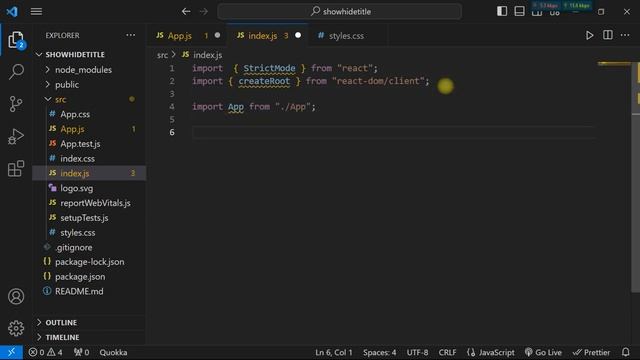This screenshot has height=360, width=640.
Task: Go back with the left arrow
Action: click(186, 11)
